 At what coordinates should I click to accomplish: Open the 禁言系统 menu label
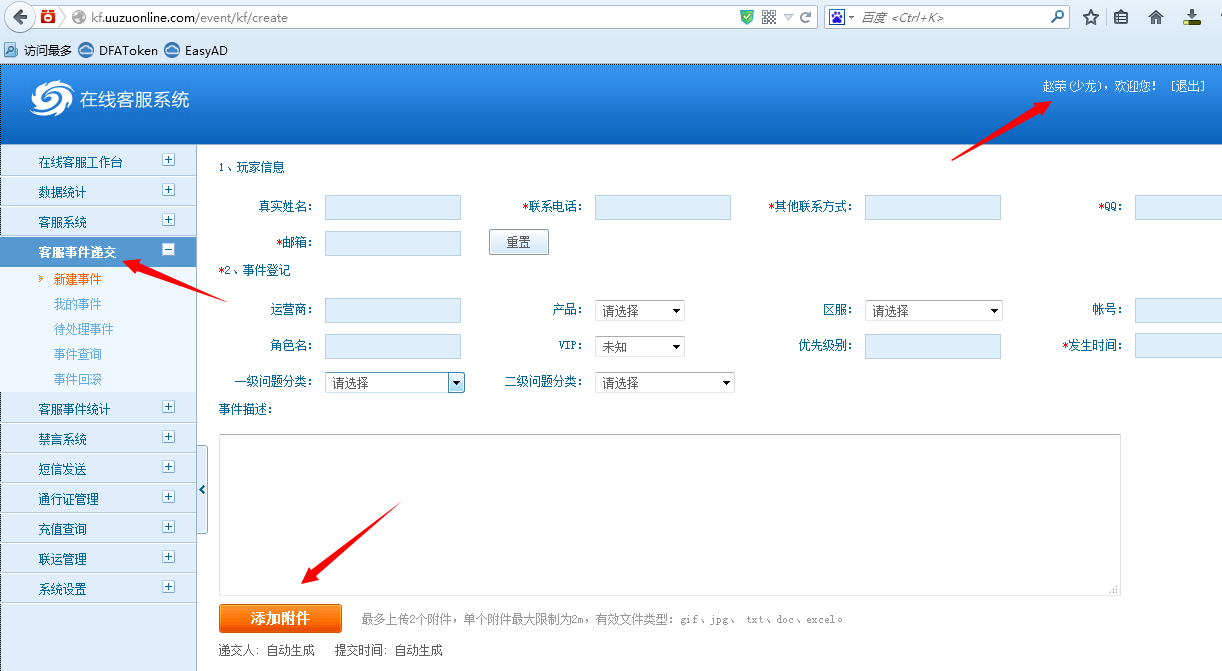62,439
